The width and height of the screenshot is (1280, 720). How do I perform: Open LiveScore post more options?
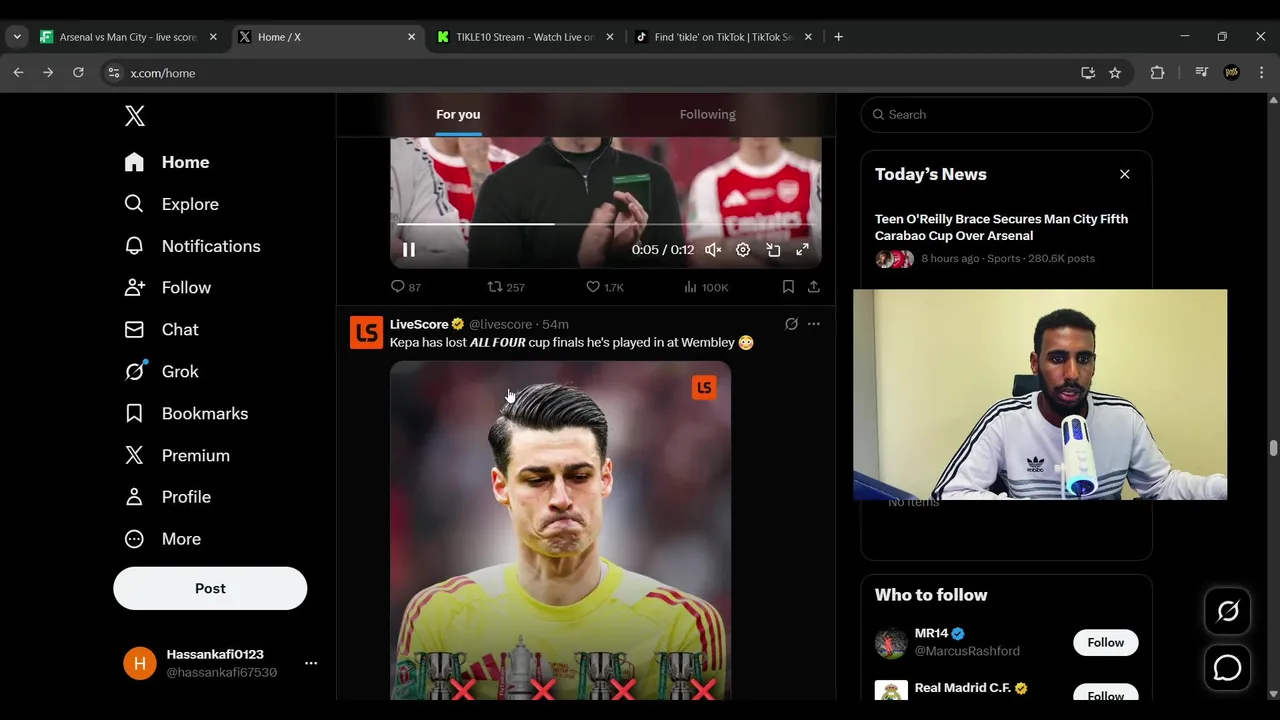coord(814,324)
